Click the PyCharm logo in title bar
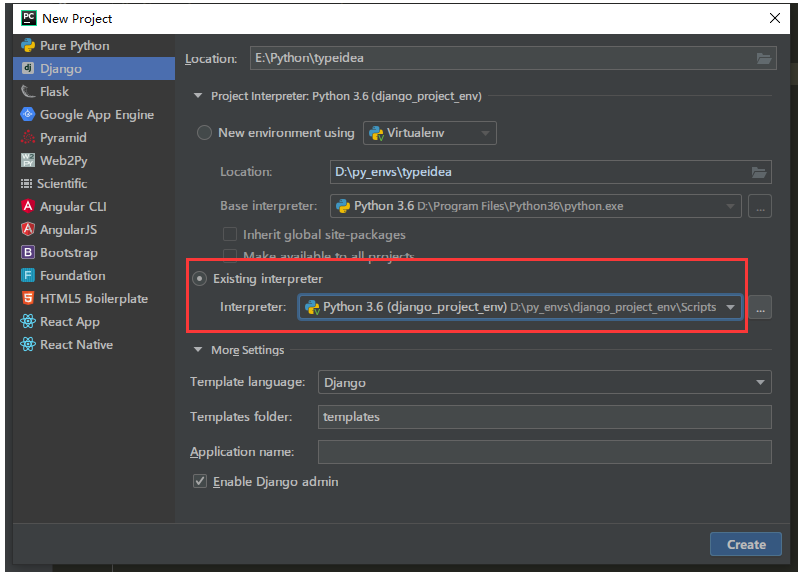The image size is (801, 572). coord(29,18)
